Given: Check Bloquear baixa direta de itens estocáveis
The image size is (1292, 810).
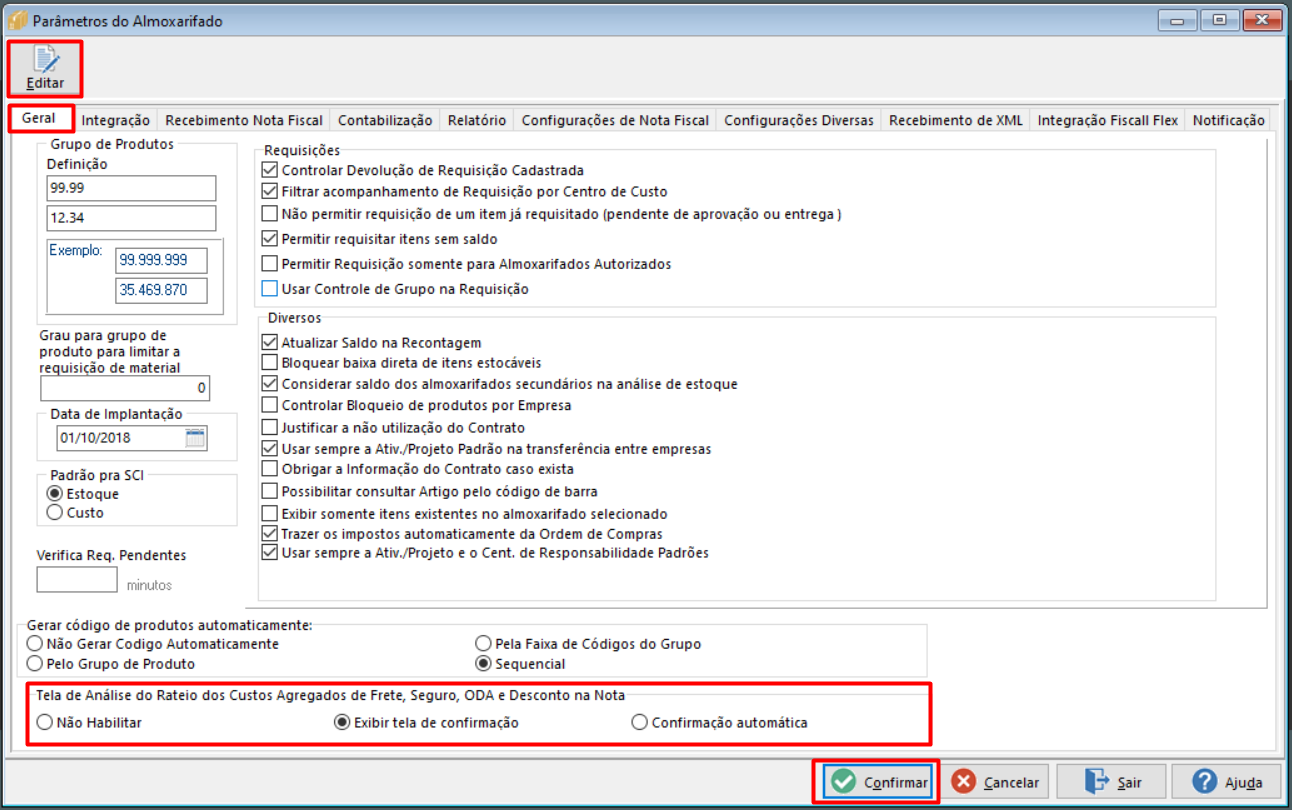Looking at the screenshot, I should (x=269, y=362).
